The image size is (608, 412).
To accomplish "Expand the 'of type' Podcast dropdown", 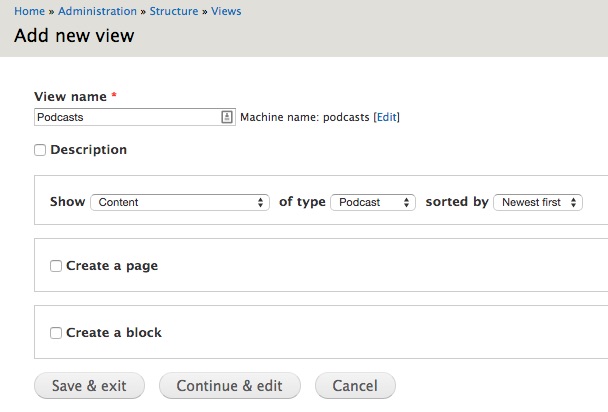I will click(372, 202).
